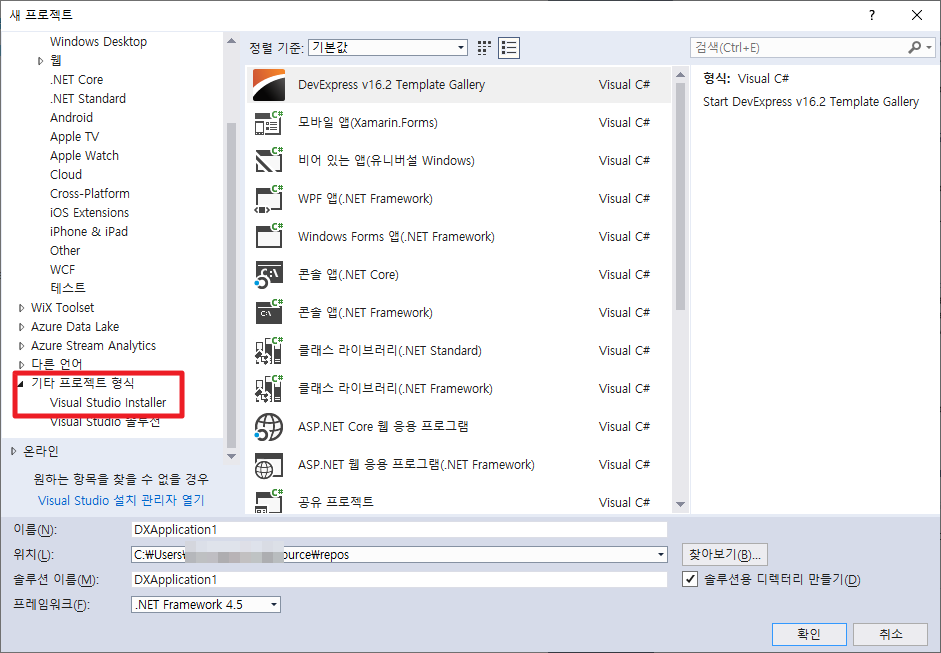The height and width of the screenshot is (653, 941).
Task: Select iPhone & iPad category
Action: [89, 232]
